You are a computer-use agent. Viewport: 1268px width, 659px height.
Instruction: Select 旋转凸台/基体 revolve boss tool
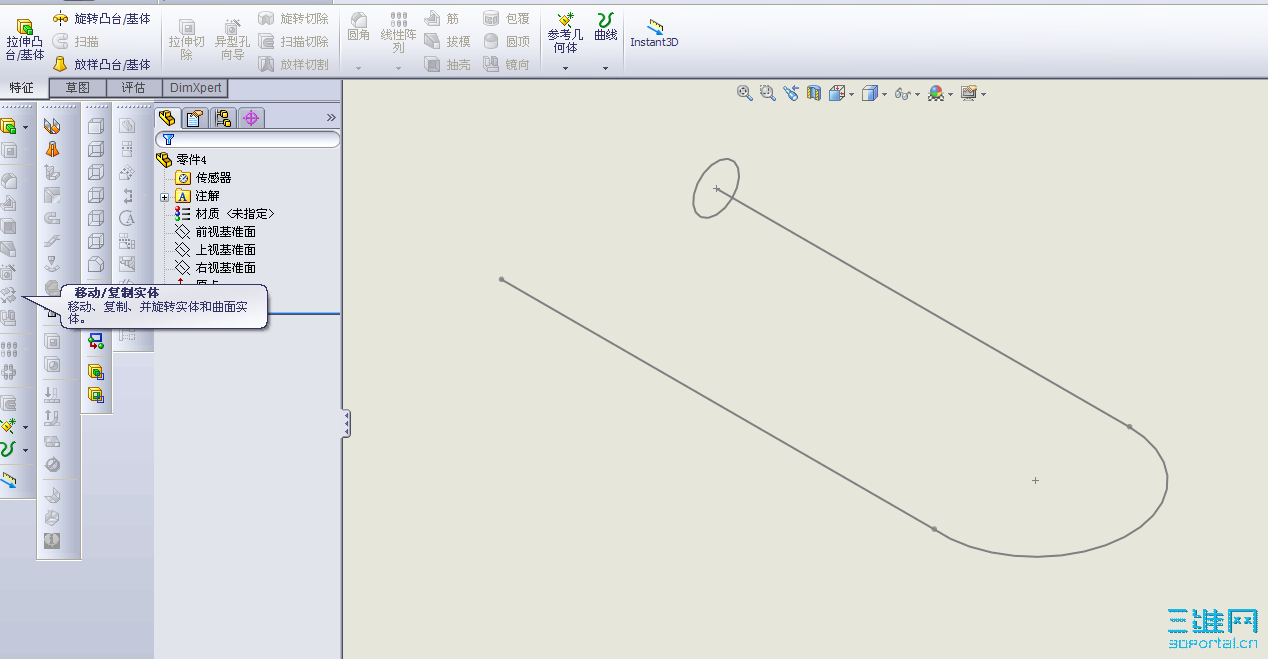102,19
